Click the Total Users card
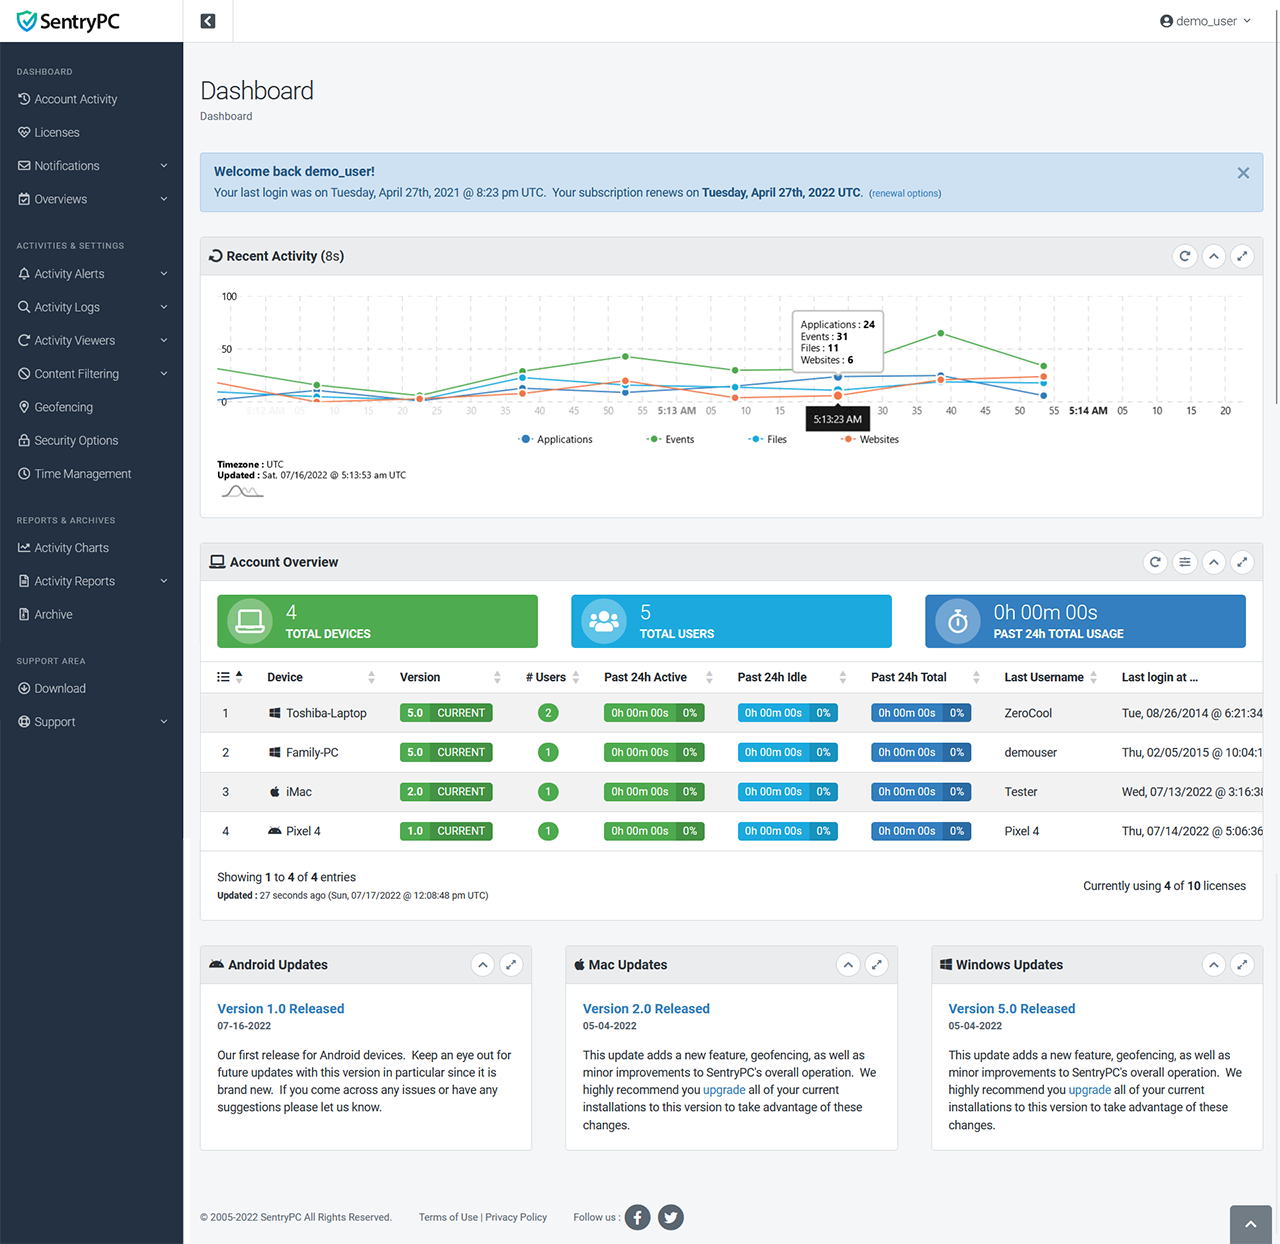The image size is (1280, 1244). coord(731,621)
